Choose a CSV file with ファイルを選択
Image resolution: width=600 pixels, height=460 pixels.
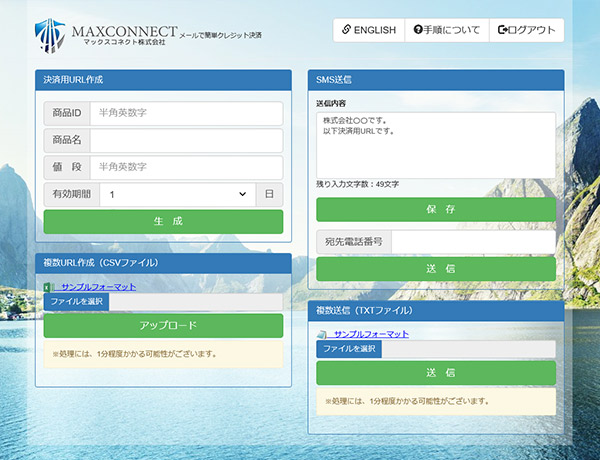click(78, 302)
